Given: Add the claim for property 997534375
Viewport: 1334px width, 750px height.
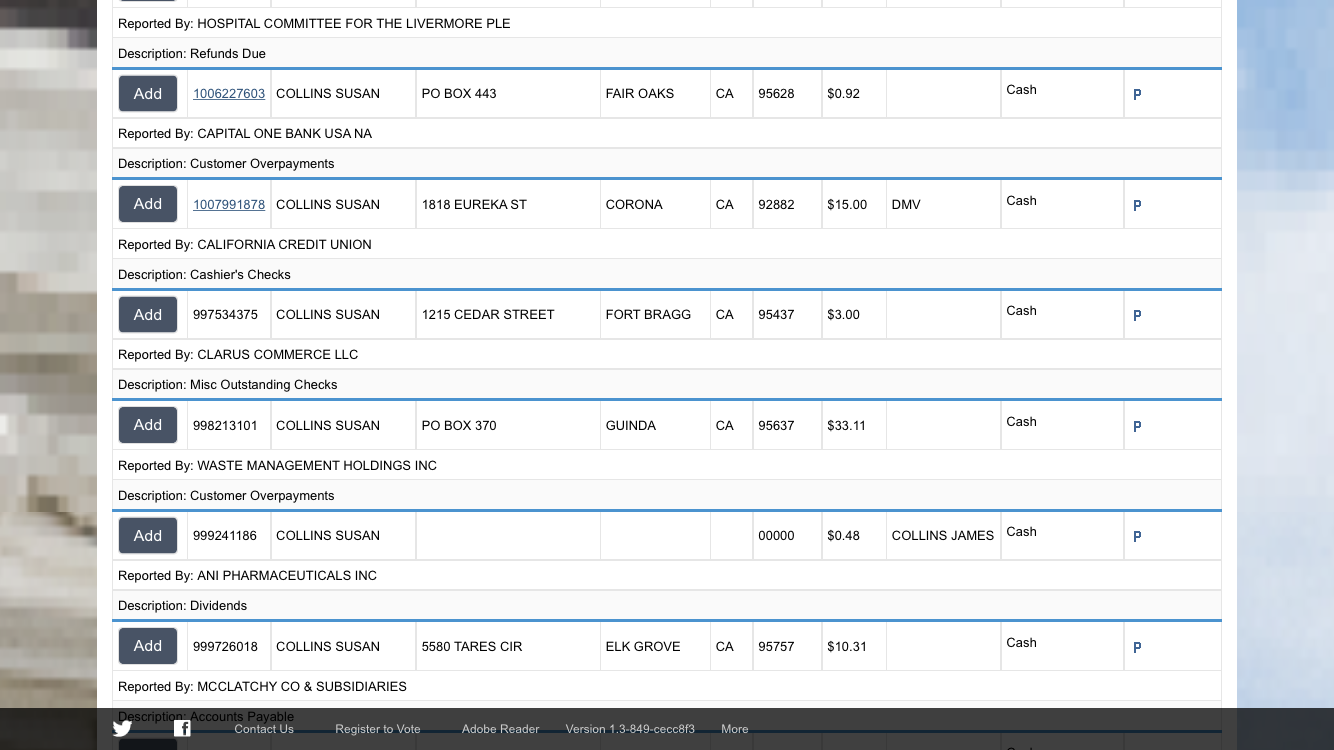Looking at the screenshot, I should tap(148, 314).
